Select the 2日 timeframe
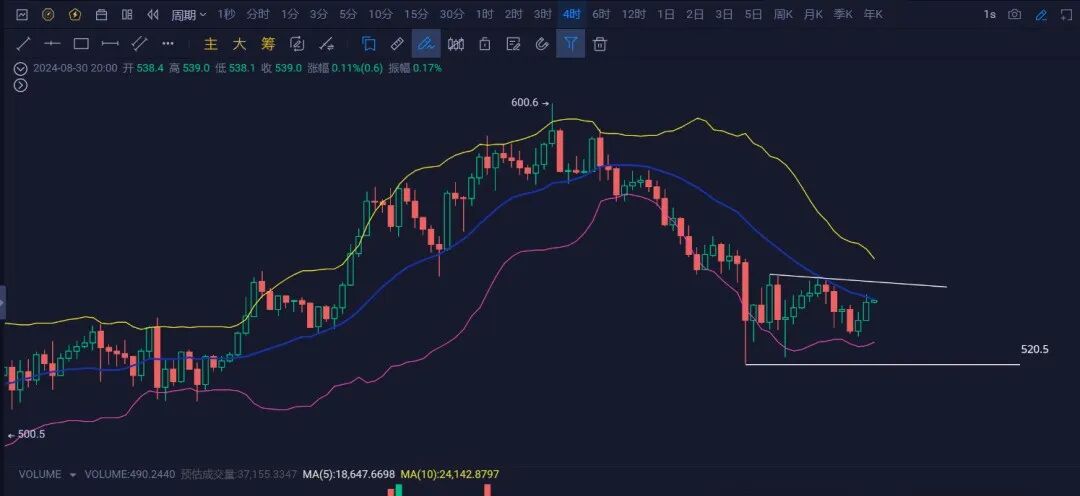Image resolution: width=1080 pixels, height=496 pixels. click(694, 14)
